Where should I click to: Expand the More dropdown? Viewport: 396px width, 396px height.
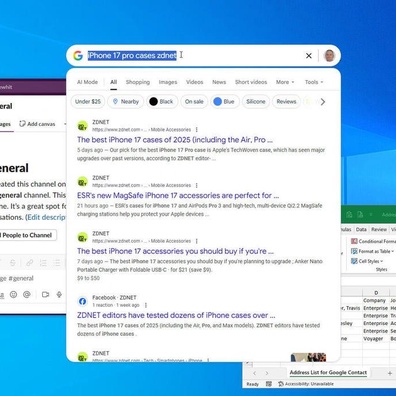(285, 82)
